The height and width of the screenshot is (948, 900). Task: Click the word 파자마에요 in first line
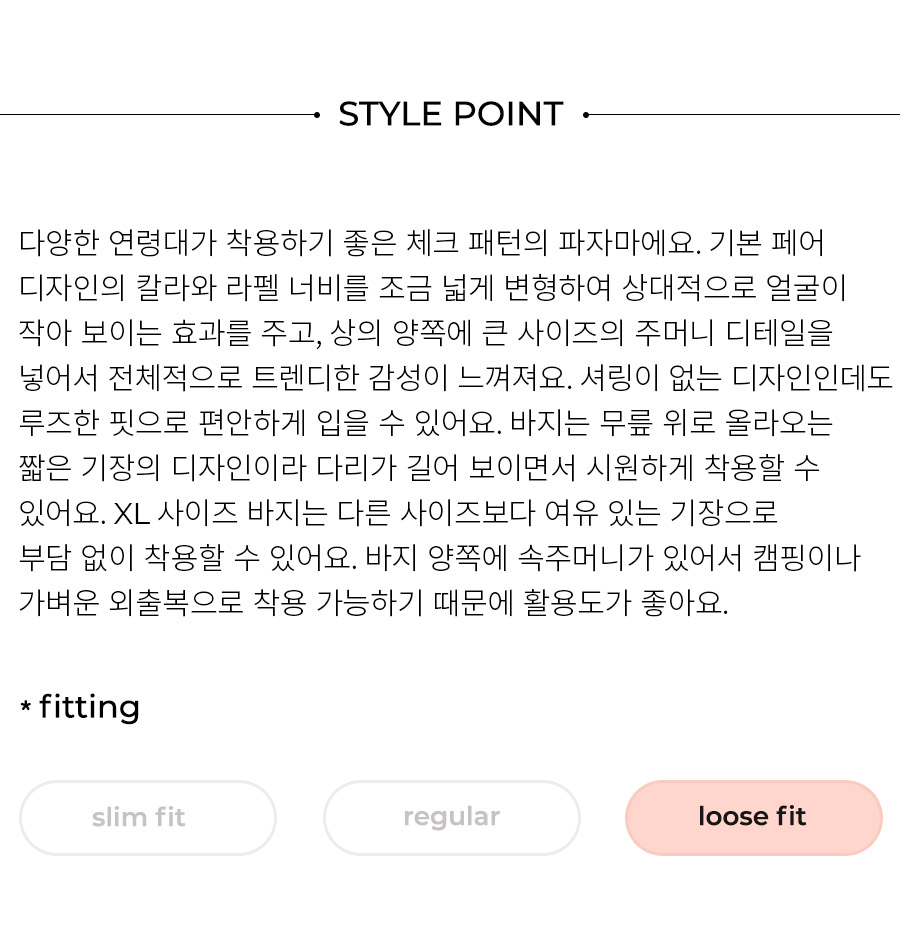(629, 242)
